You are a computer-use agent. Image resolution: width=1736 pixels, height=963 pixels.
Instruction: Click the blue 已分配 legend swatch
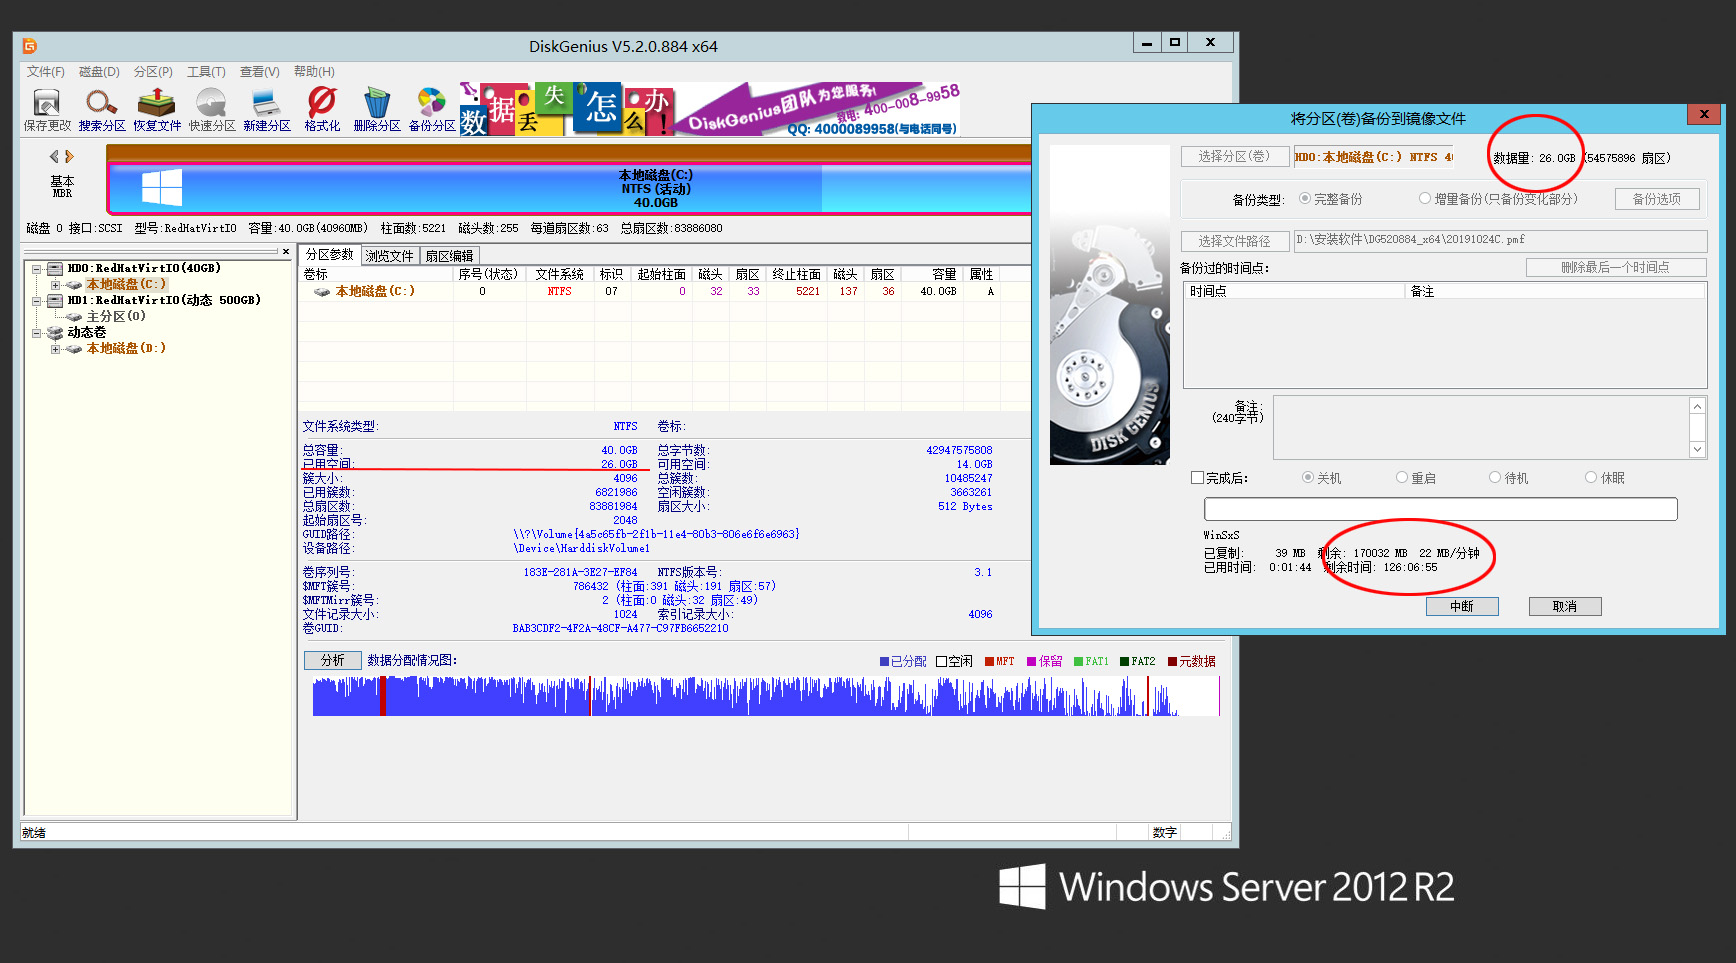(884, 662)
